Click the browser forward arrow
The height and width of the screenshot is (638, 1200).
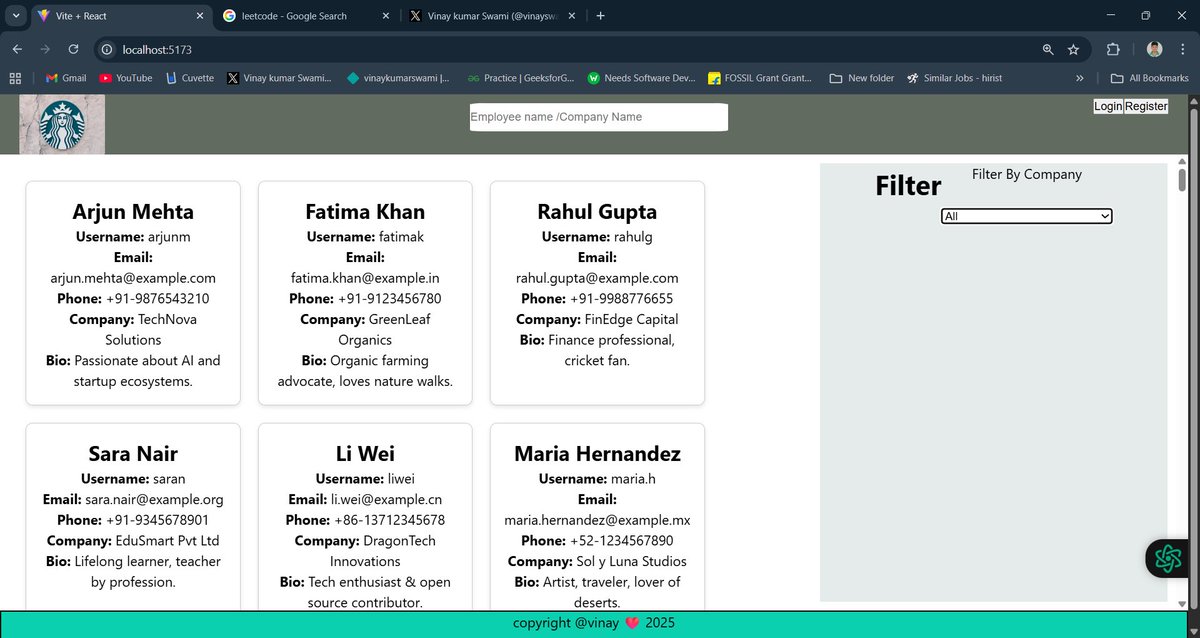[x=45, y=49]
